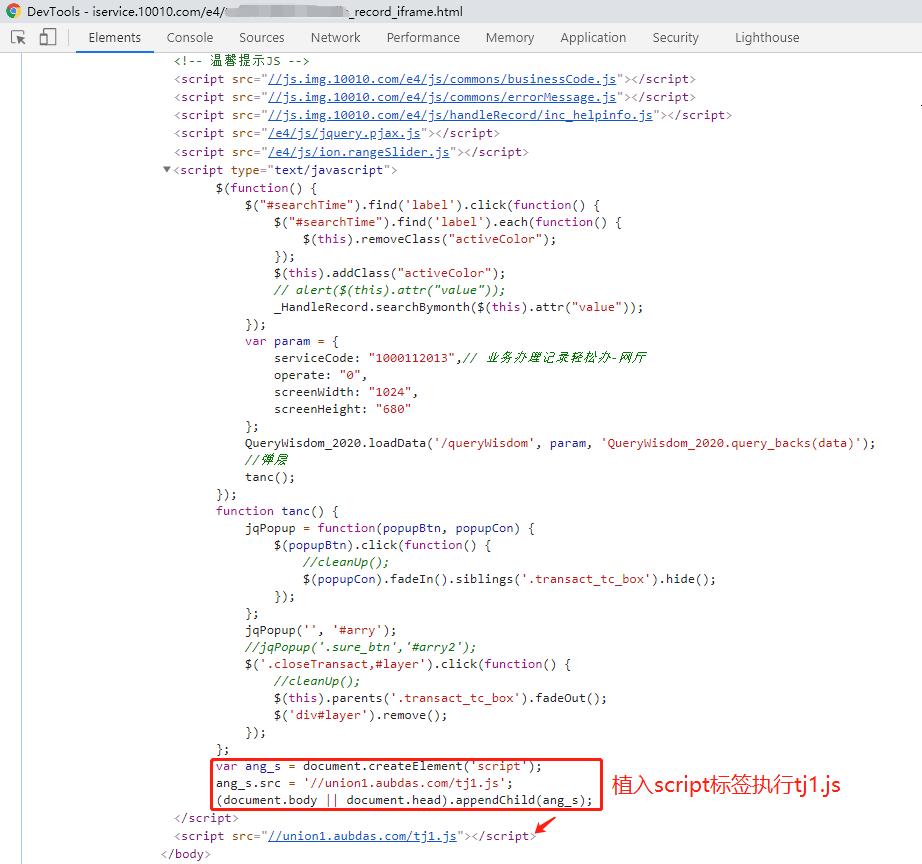Follow the inc_helpinfo.js source link
Viewport: 922px width, 864px height.
coord(458,115)
